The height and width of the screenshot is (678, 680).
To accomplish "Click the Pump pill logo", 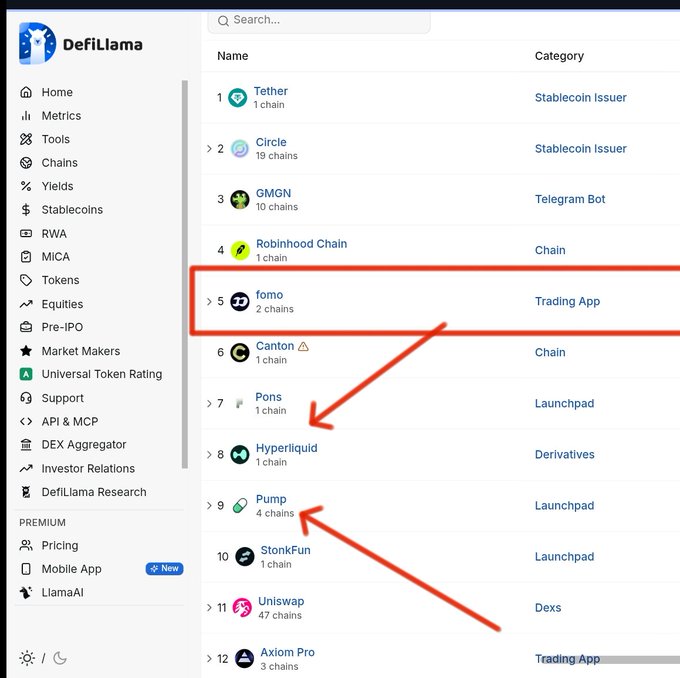I will pos(240,505).
